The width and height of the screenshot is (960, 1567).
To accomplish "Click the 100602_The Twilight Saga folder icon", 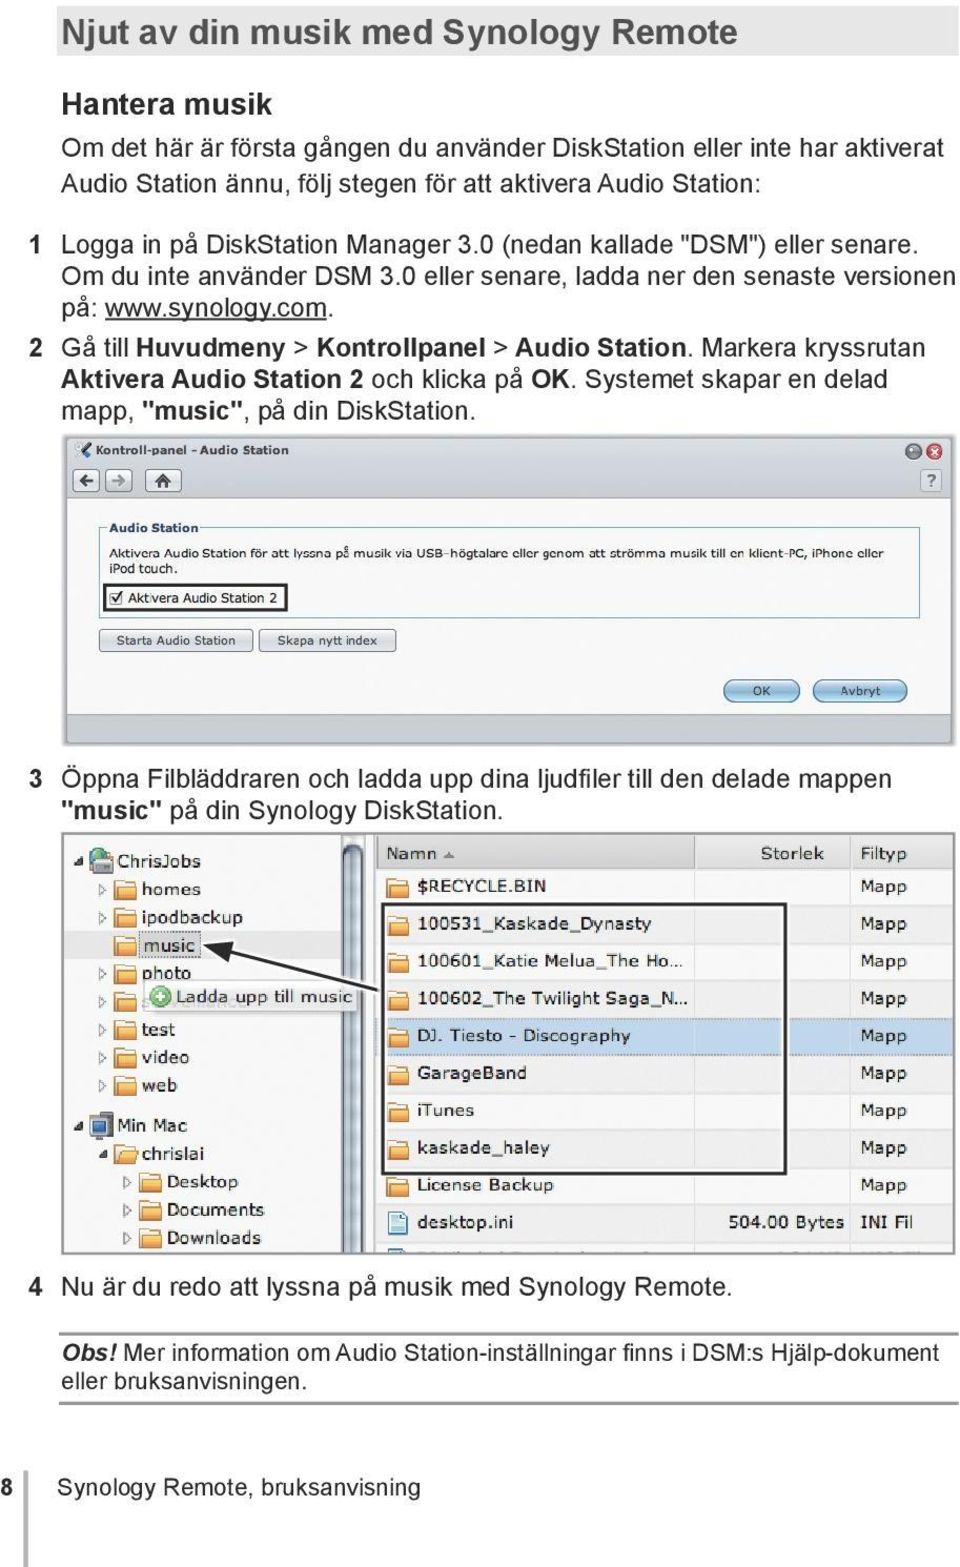I will click(398, 999).
